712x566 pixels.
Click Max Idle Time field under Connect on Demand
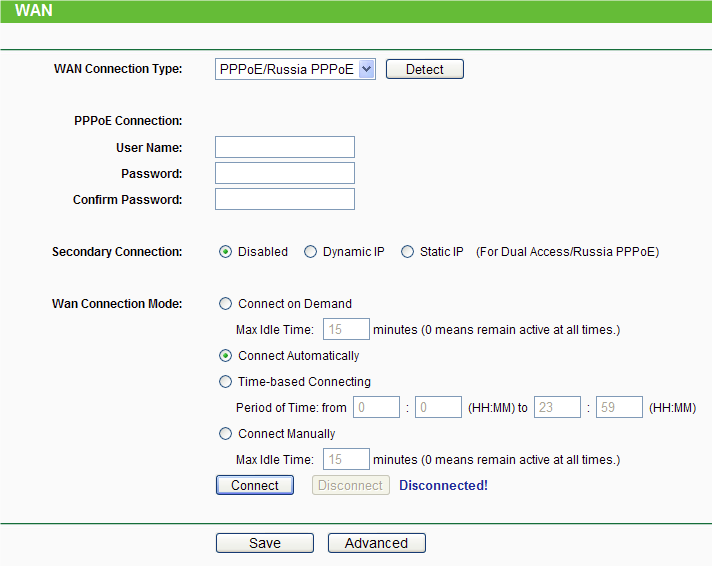[346, 329]
